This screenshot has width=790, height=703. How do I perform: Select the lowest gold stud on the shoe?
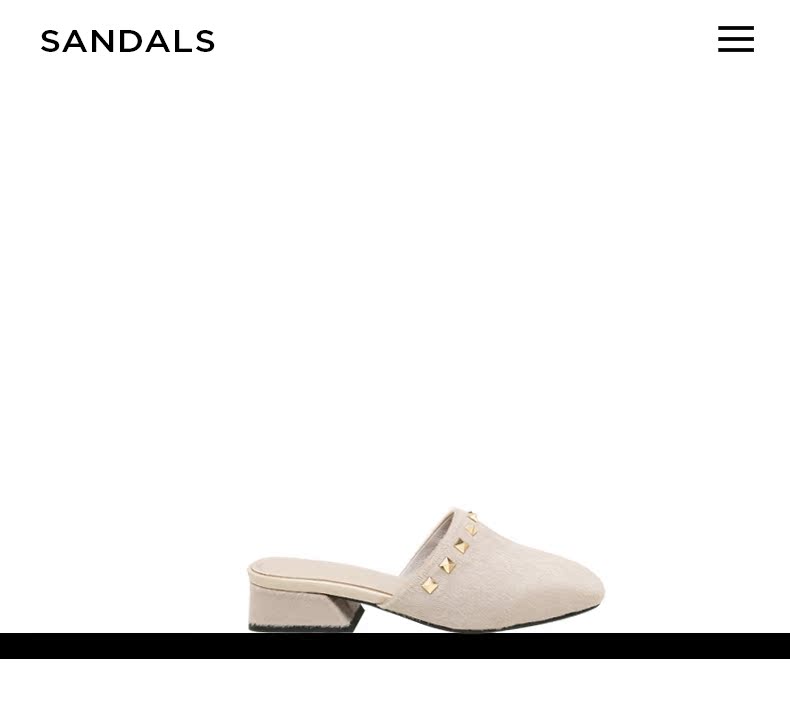429,585
